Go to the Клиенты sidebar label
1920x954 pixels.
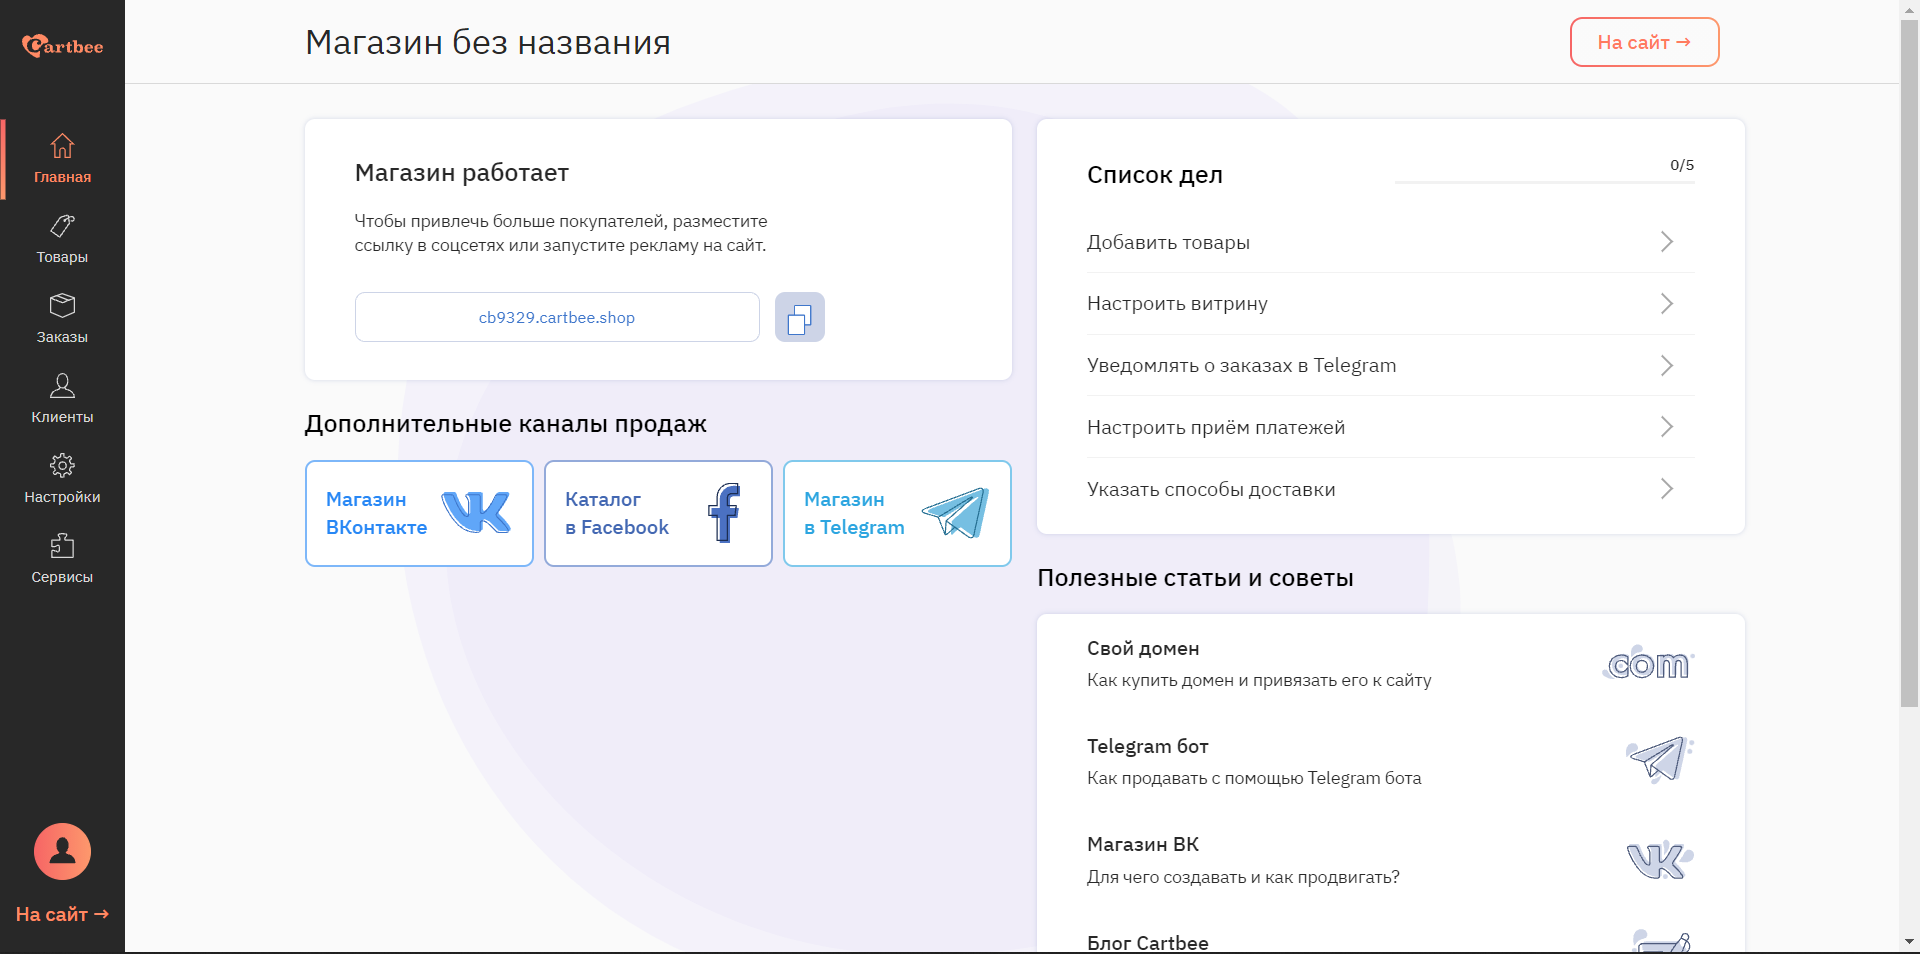pos(62,417)
